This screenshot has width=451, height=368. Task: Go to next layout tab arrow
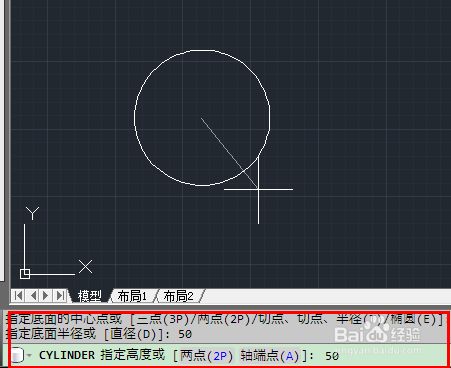(x=46, y=296)
